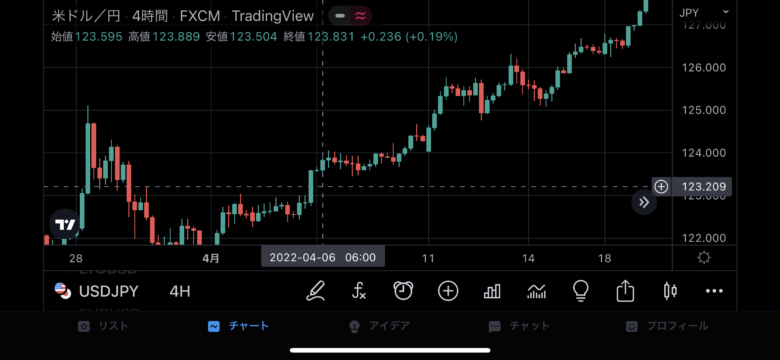The width and height of the screenshot is (780, 360).
Task: Toggle the minus indicator visibility pill
Action: point(340,16)
